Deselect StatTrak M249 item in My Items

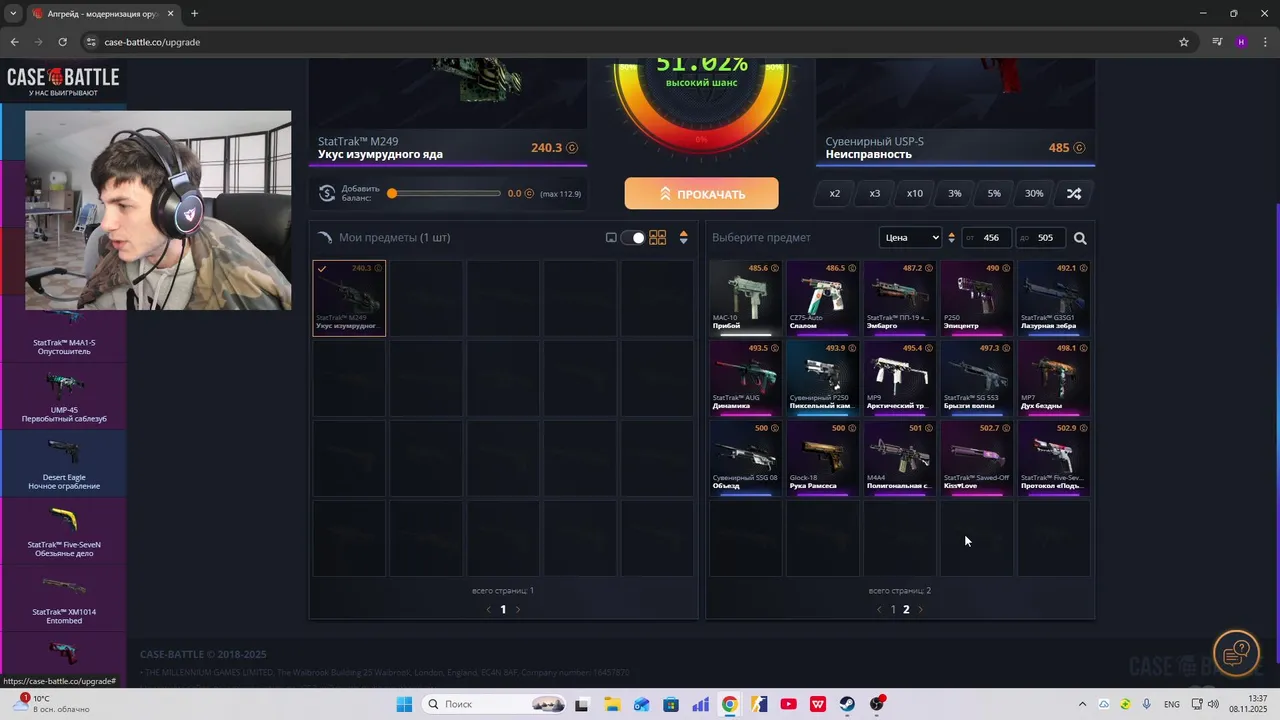[x=349, y=298]
